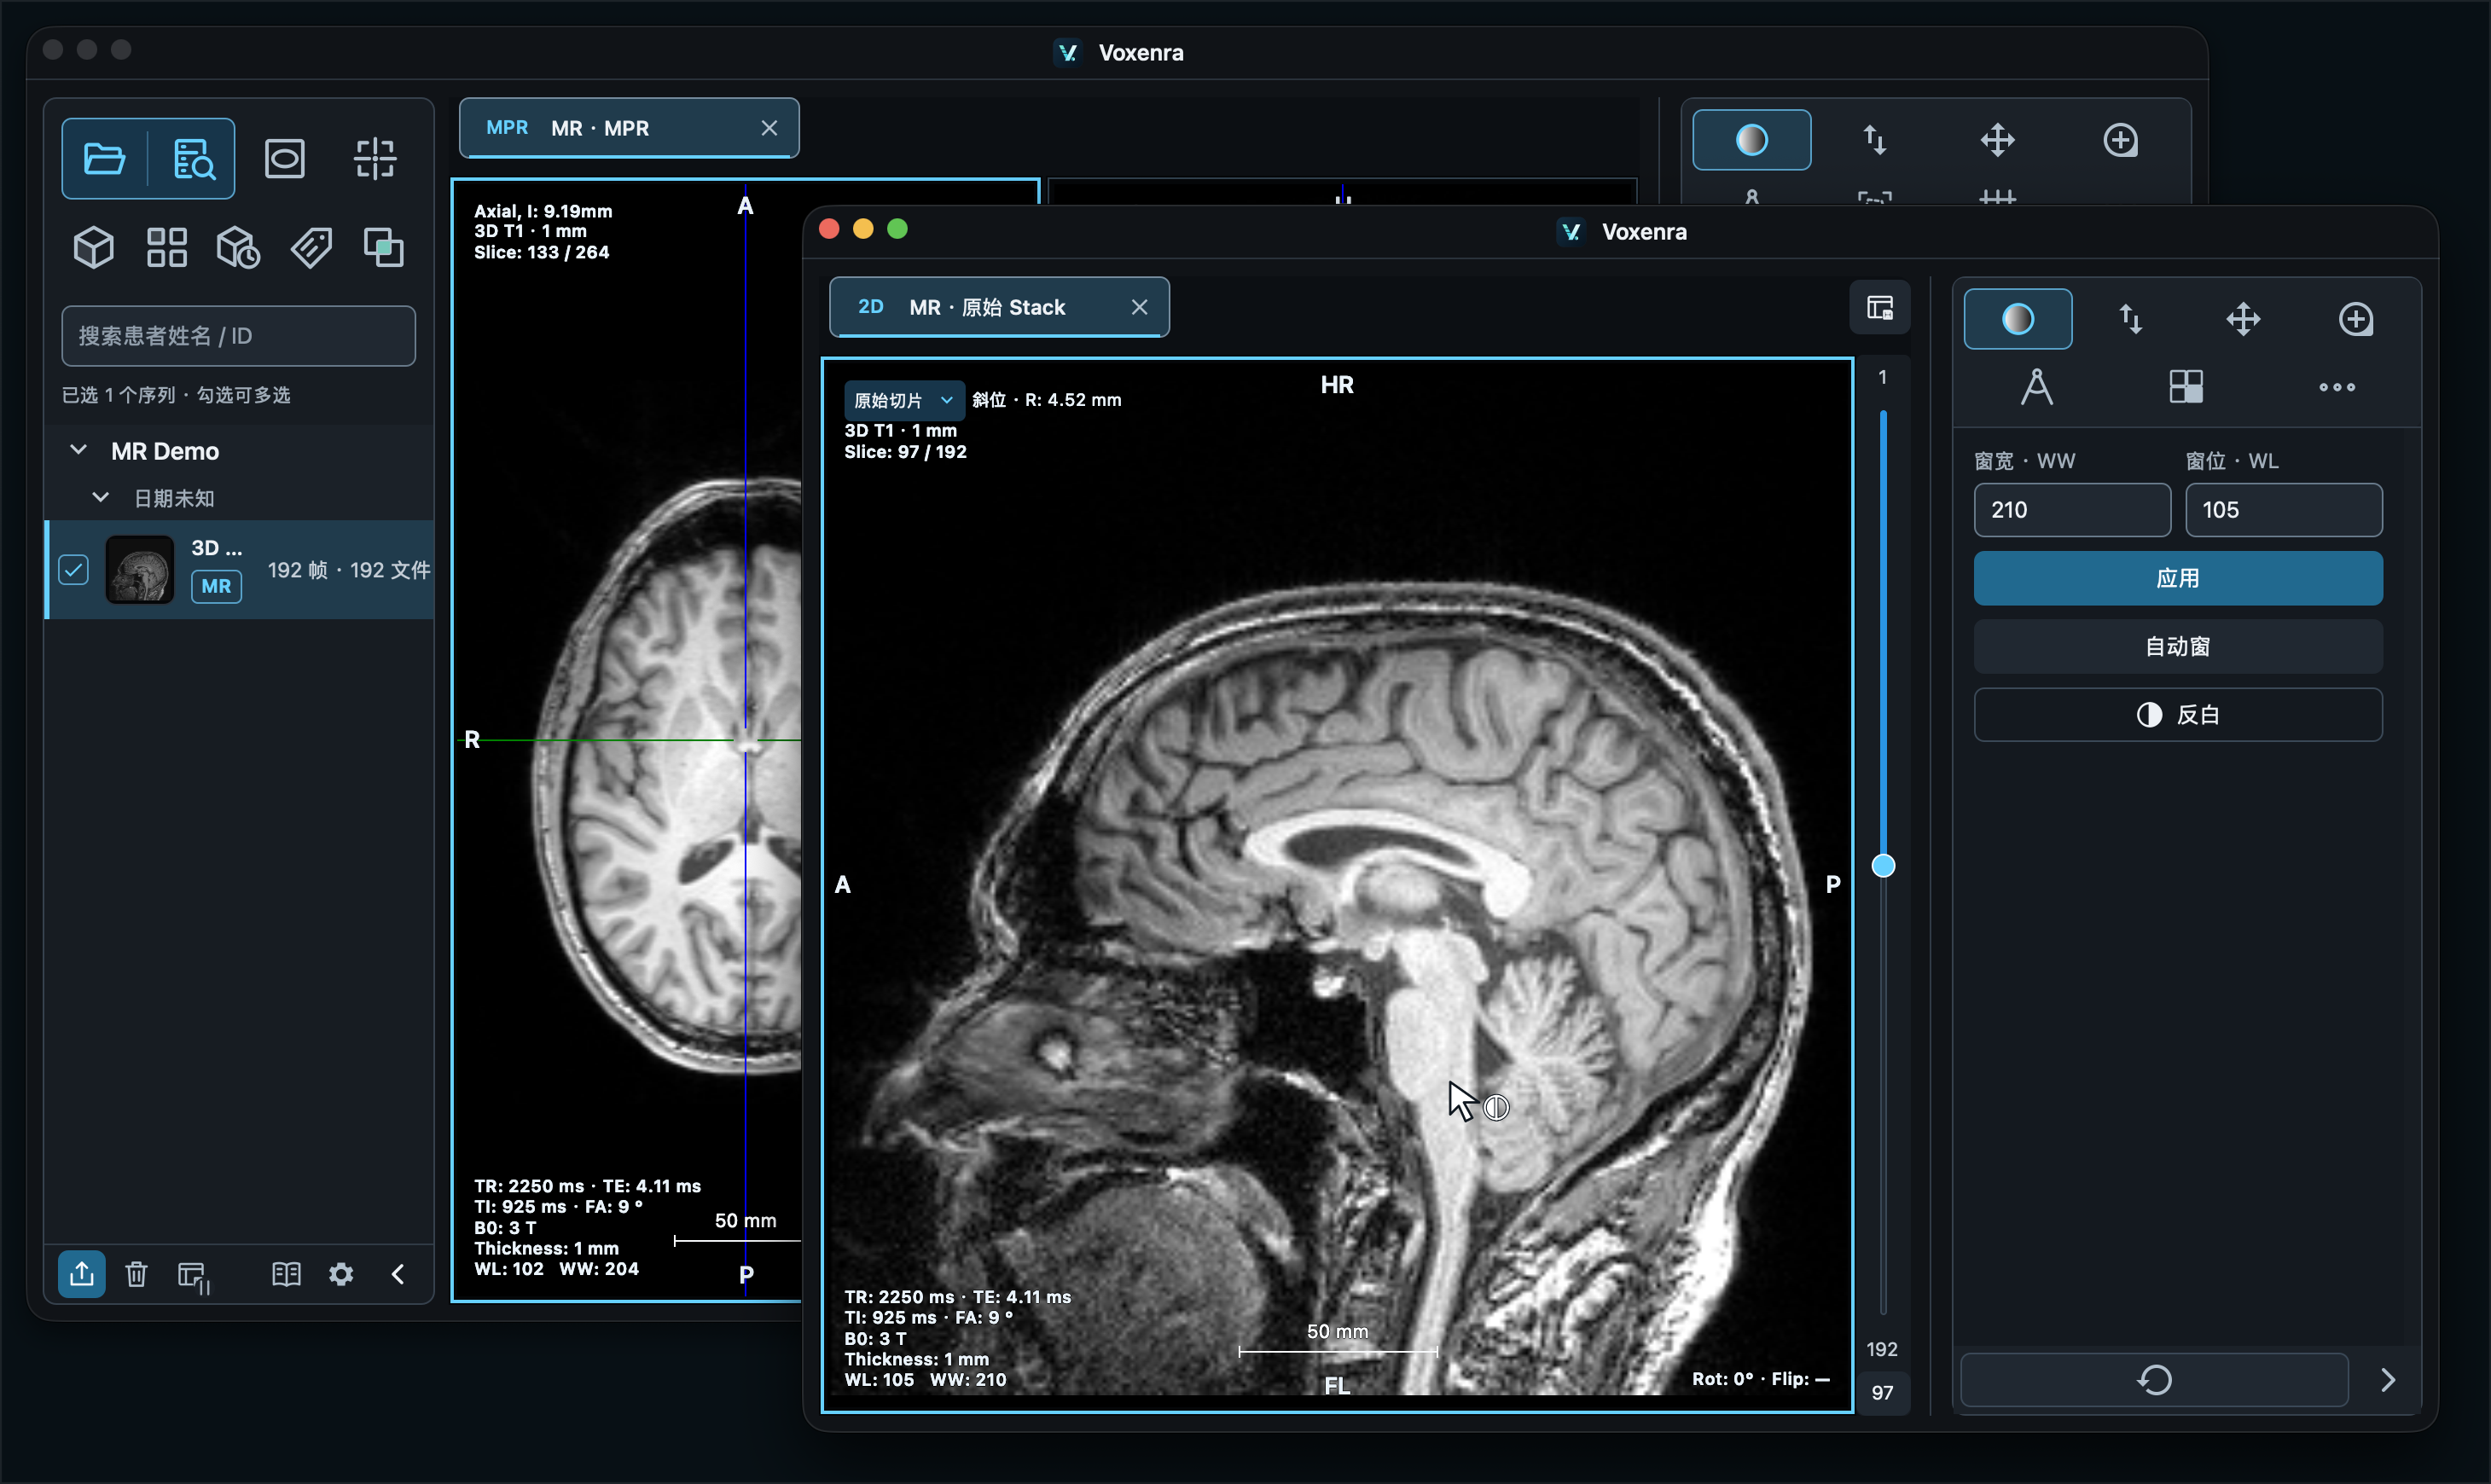Click the tag label icon
Image resolution: width=2491 pixels, height=1484 pixels.
pyautogui.click(x=312, y=247)
